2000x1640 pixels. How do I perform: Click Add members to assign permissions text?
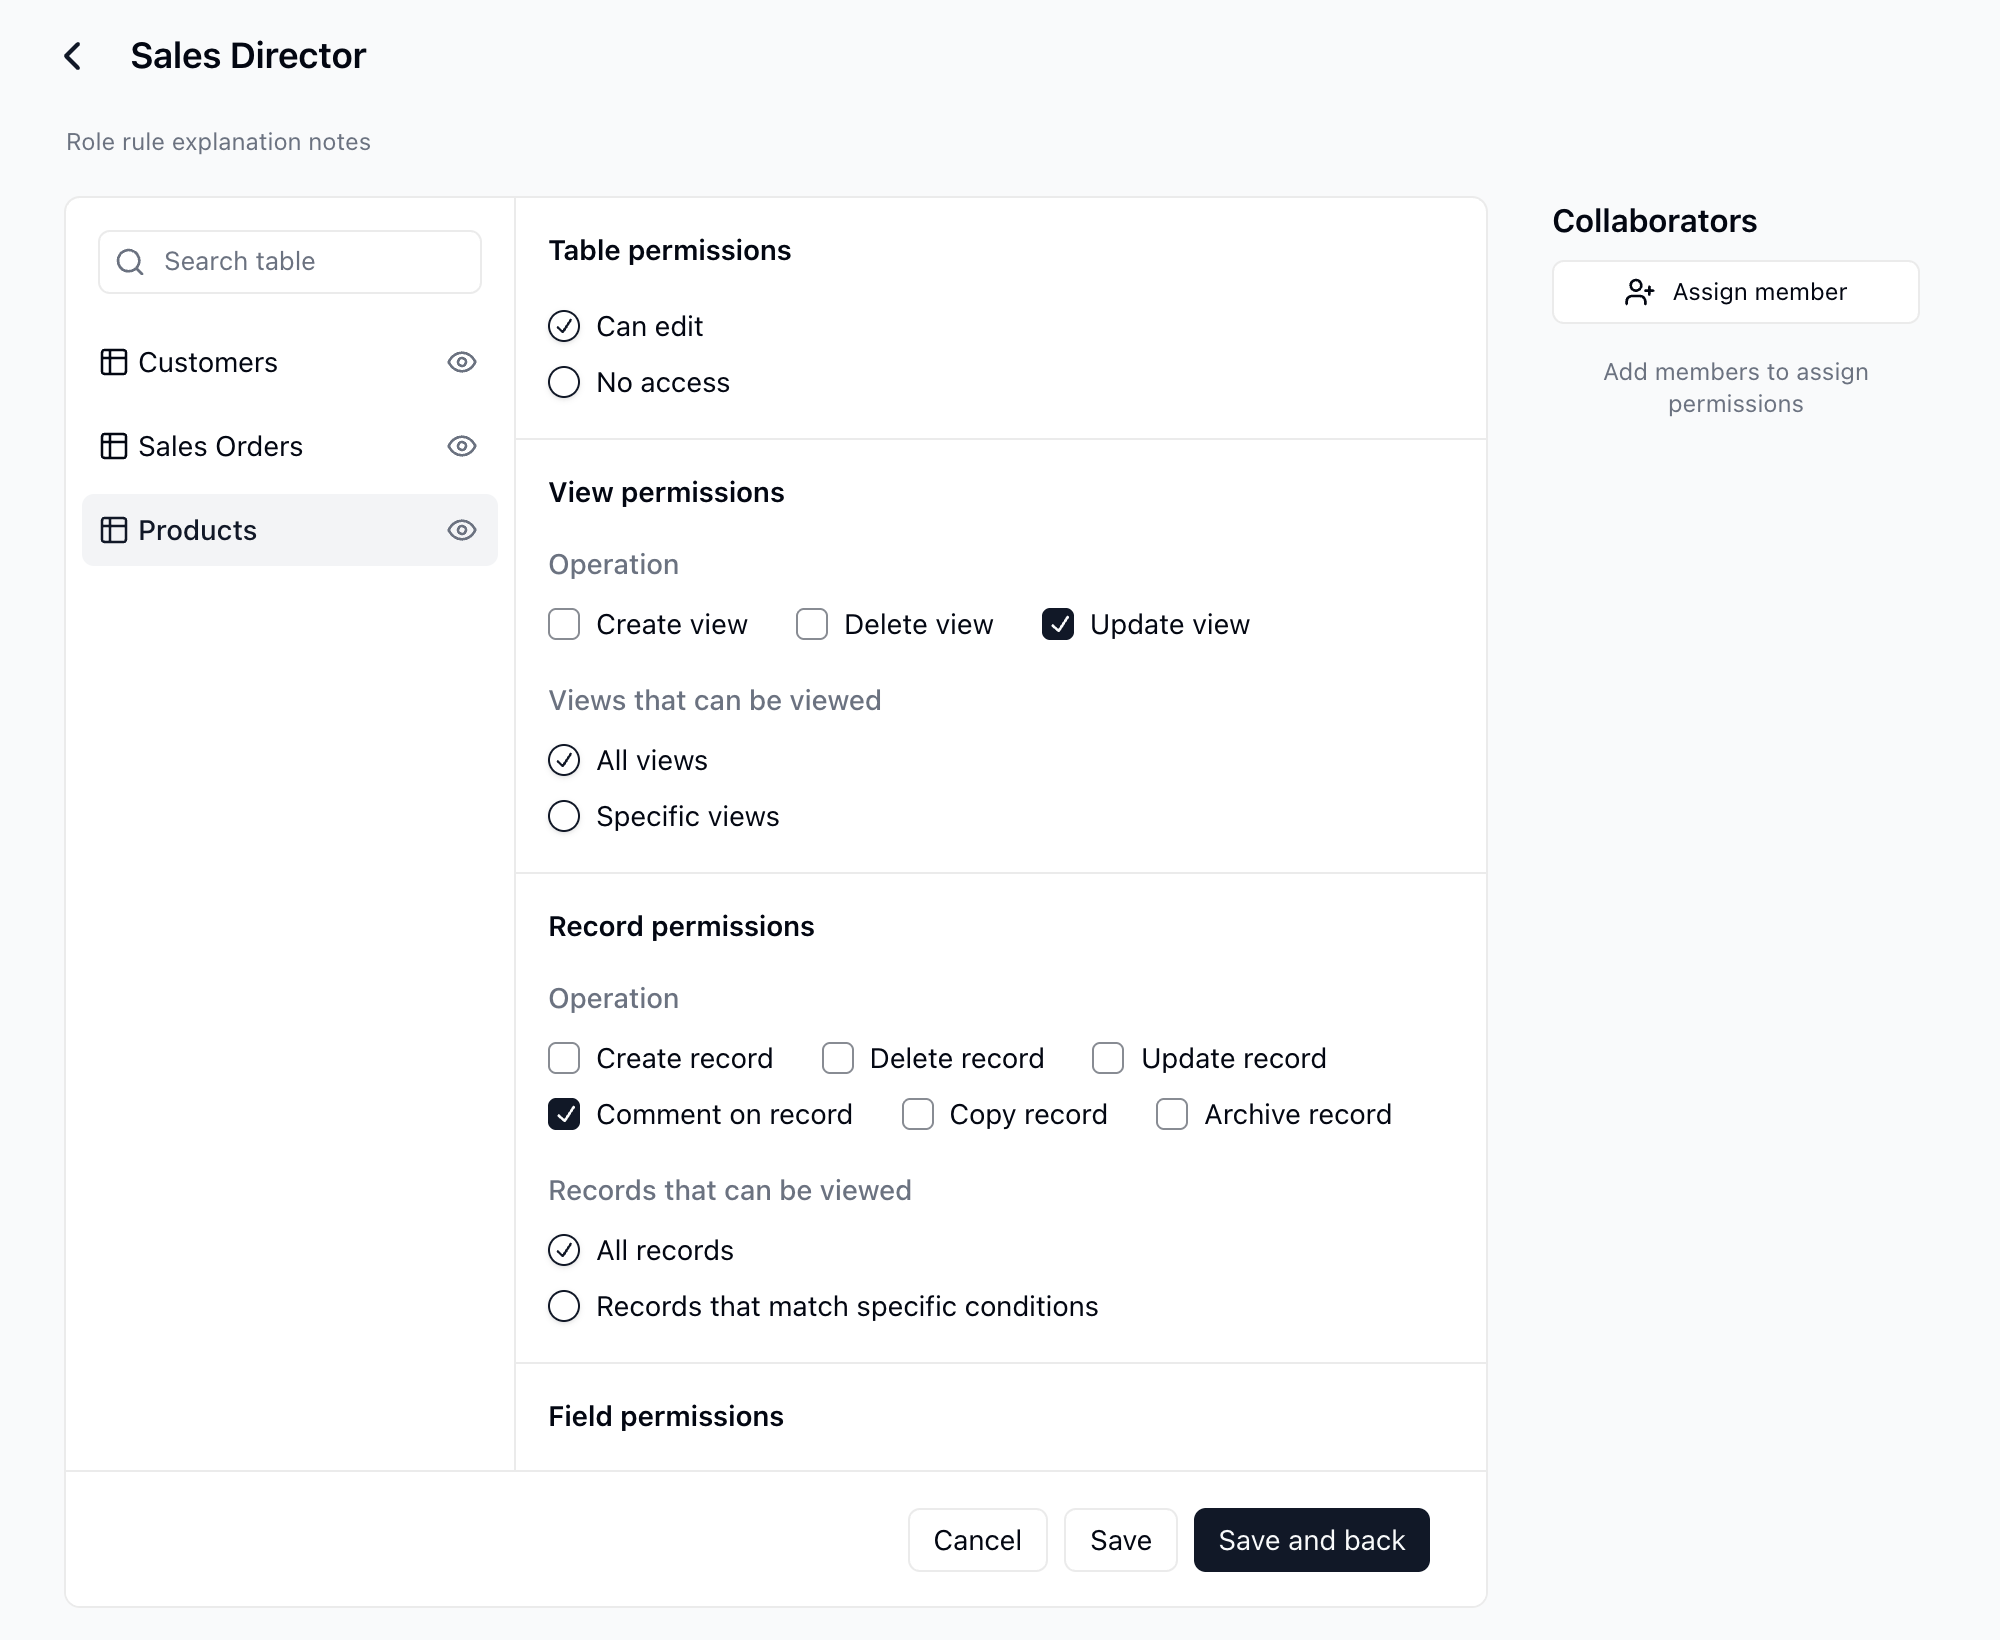pyautogui.click(x=1736, y=388)
